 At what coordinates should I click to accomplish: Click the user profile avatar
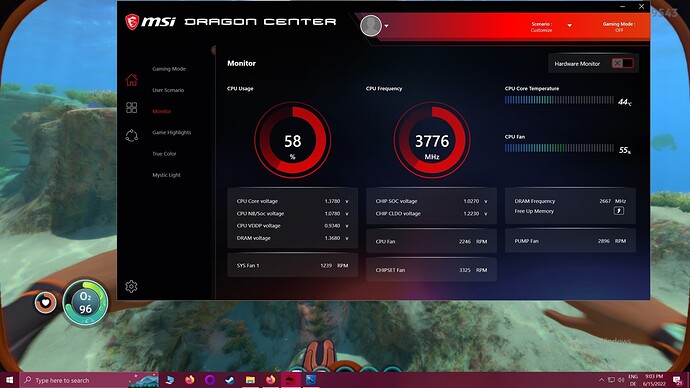point(371,26)
